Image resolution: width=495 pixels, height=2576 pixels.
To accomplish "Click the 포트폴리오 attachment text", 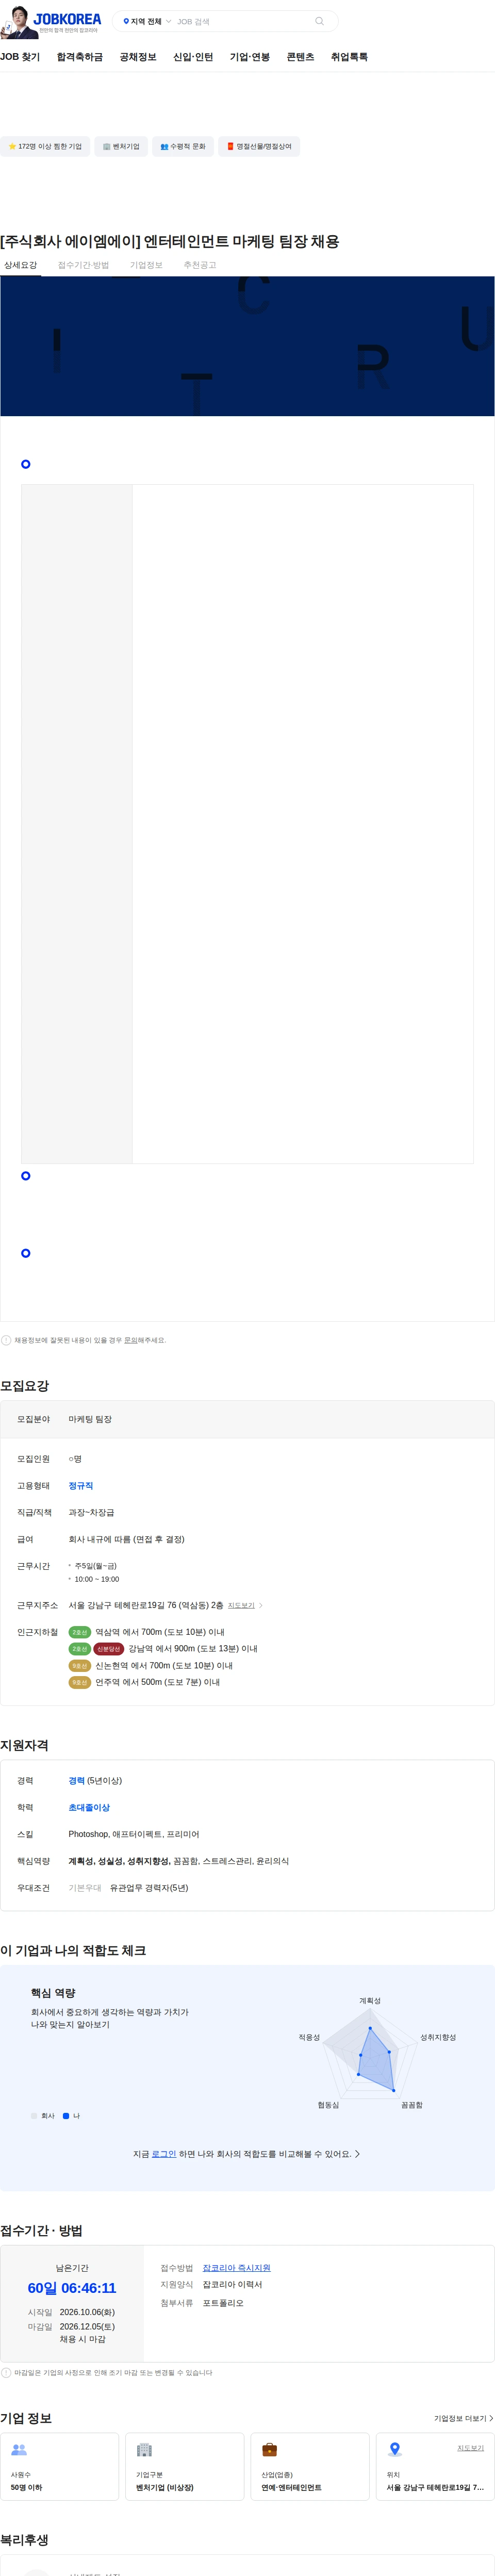I will click(x=223, y=2303).
